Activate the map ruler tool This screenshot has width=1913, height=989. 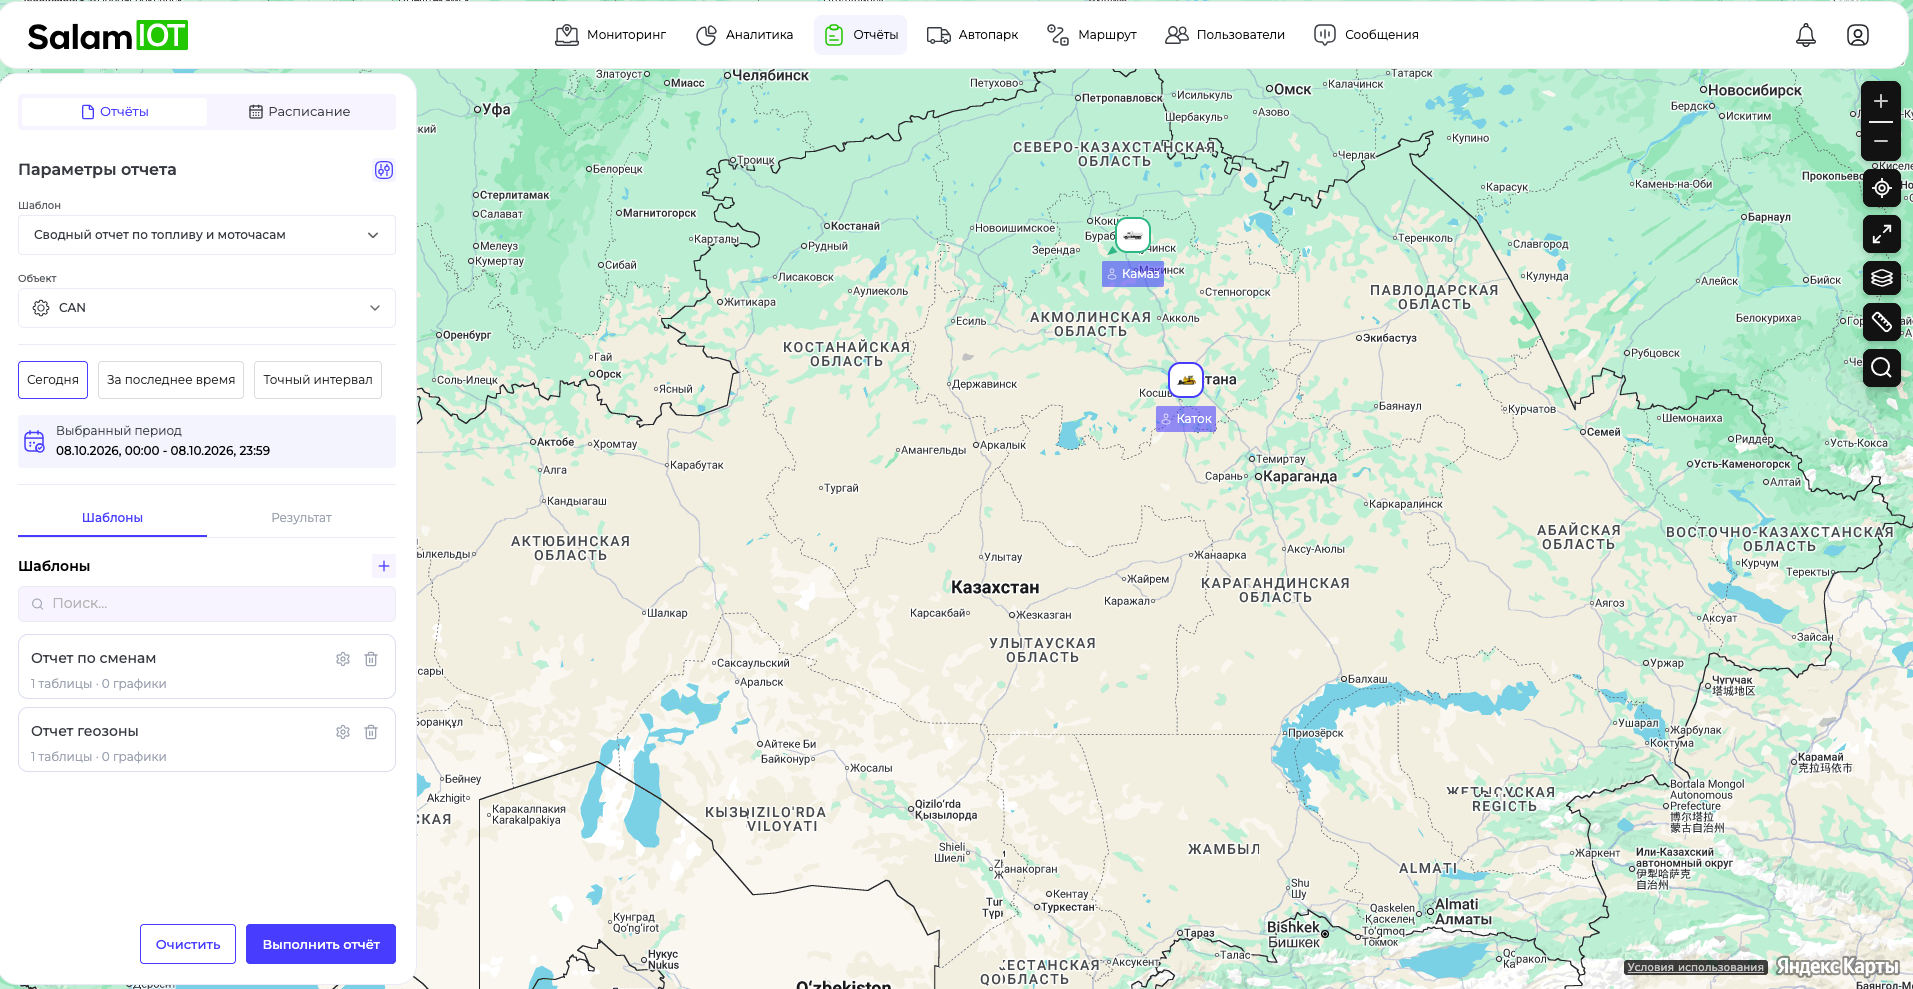(1881, 322)
